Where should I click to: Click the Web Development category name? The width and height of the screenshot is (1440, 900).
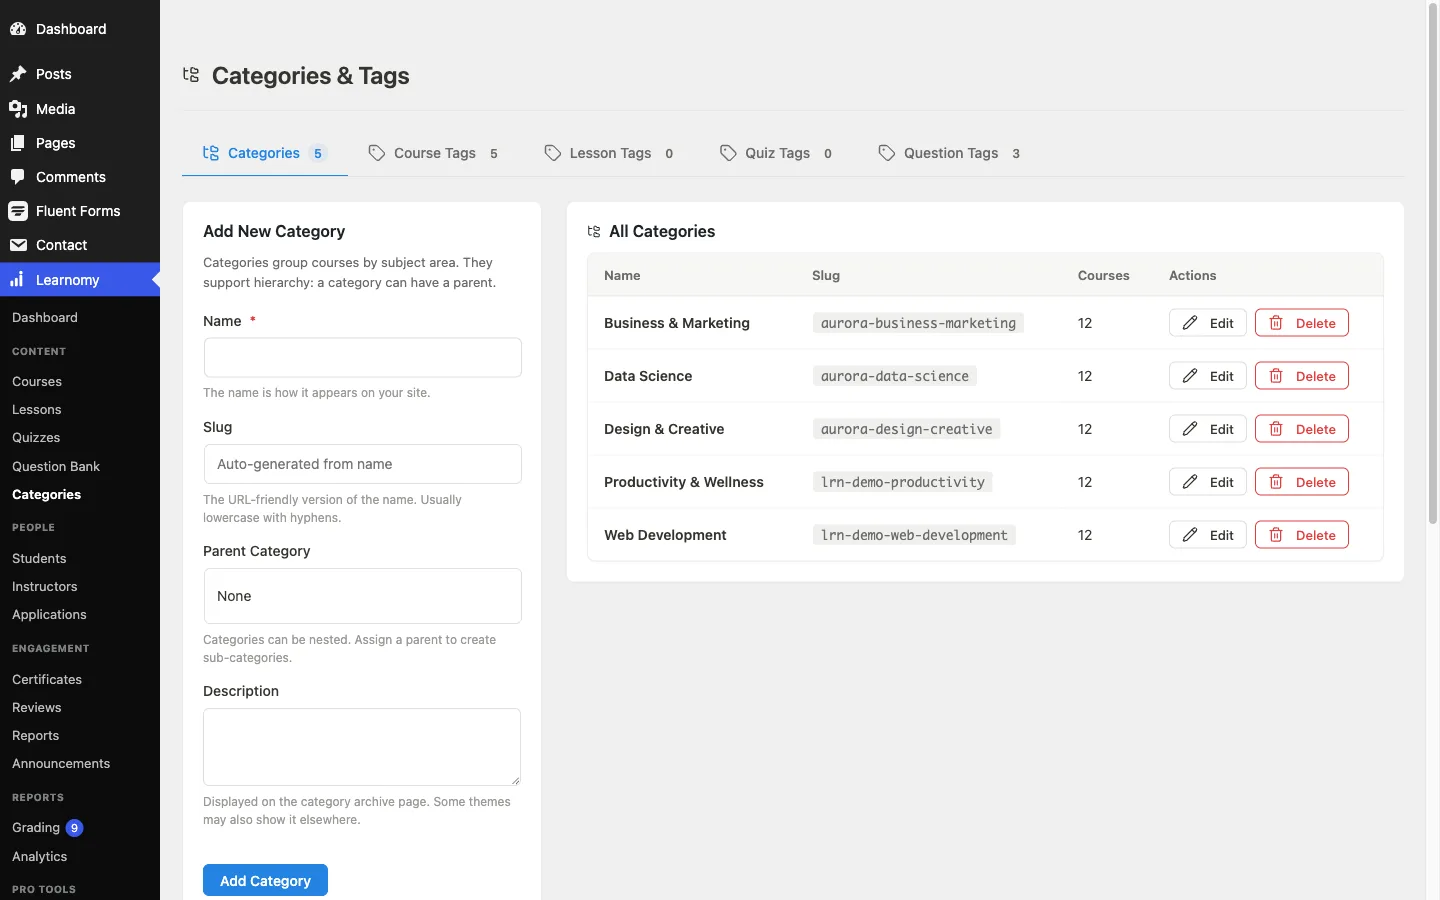665,535
